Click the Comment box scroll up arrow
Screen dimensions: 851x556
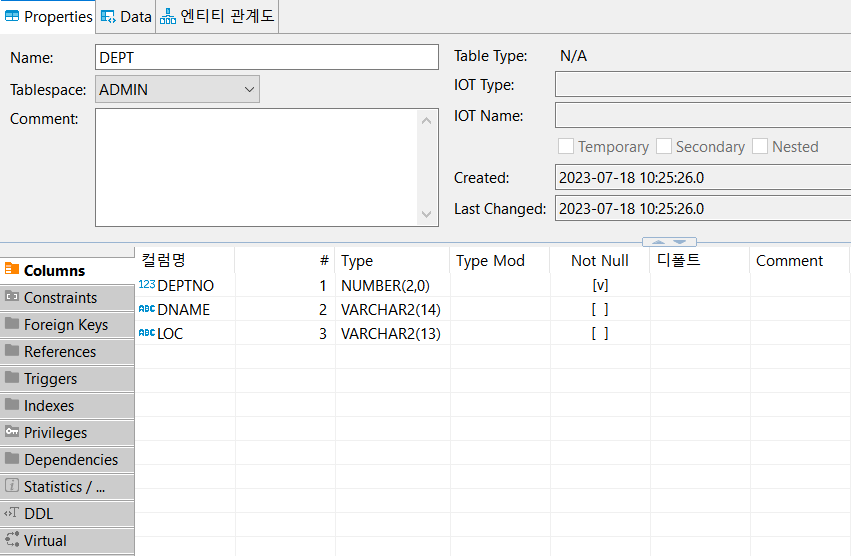tap(427, 121)
